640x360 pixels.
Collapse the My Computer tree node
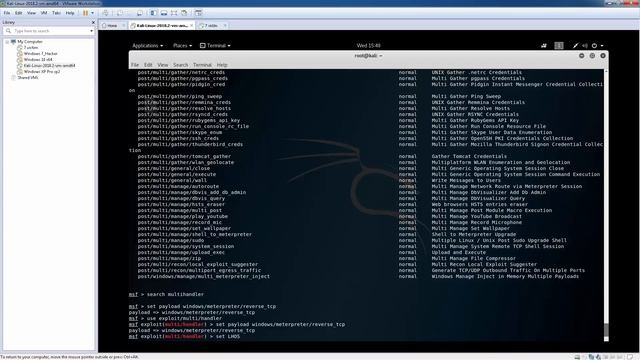[7, 42]
